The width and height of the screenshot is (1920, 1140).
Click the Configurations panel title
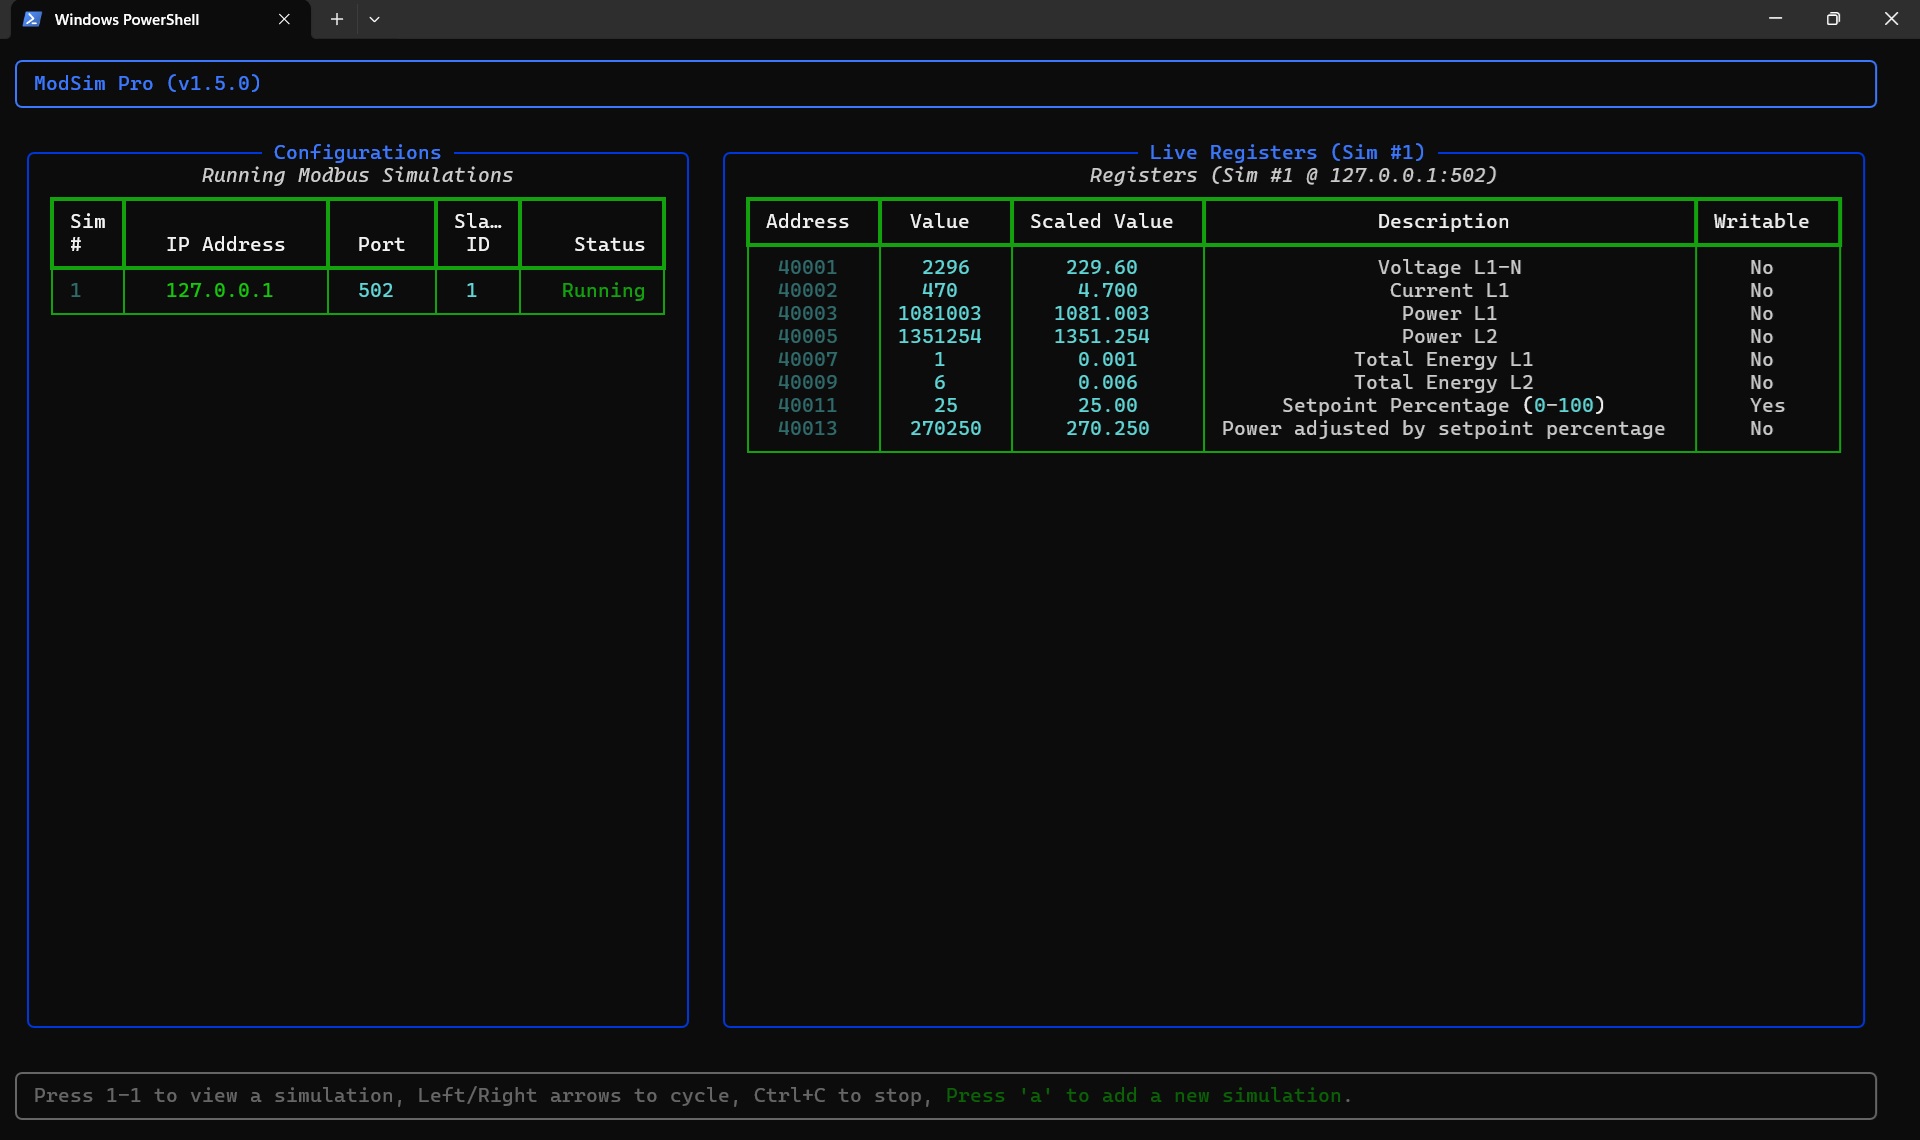click(357, 153)
